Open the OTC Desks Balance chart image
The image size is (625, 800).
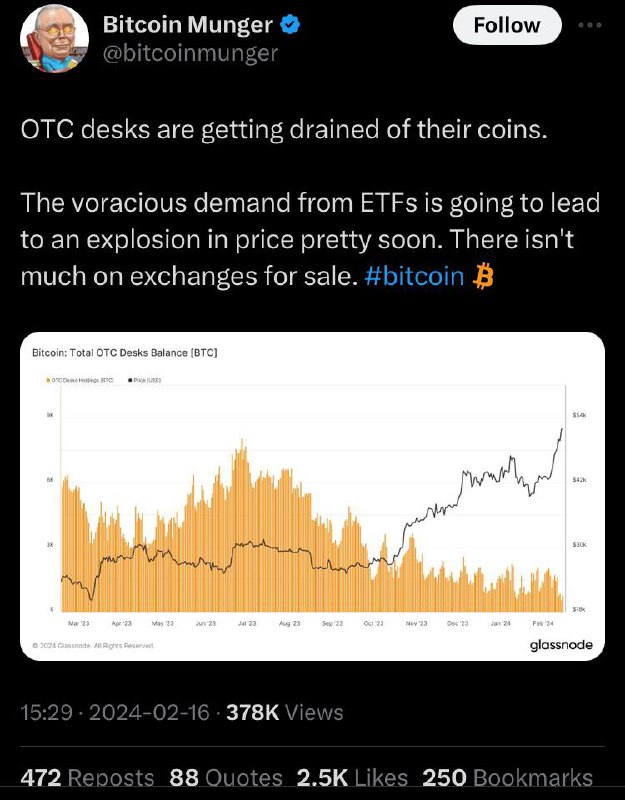pyautogui.click(x=312, y=496)
